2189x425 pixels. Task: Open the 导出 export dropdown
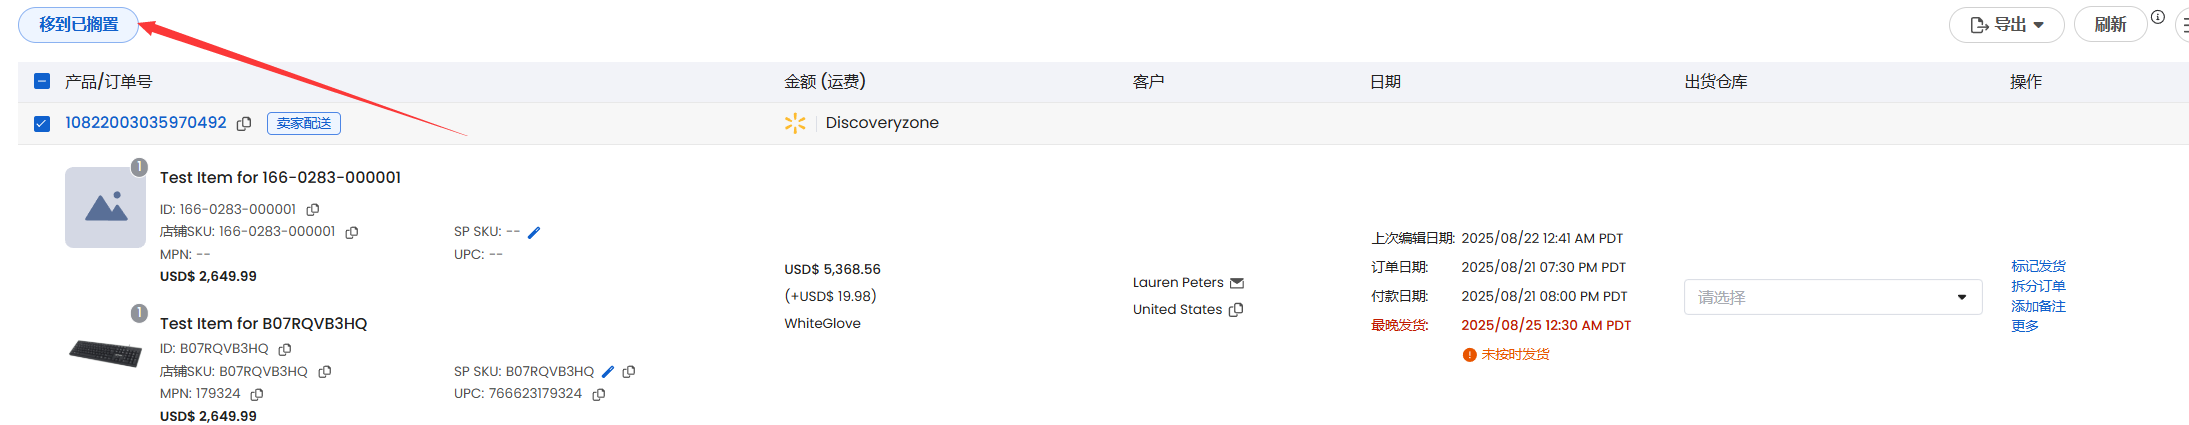pos(2006,24)
